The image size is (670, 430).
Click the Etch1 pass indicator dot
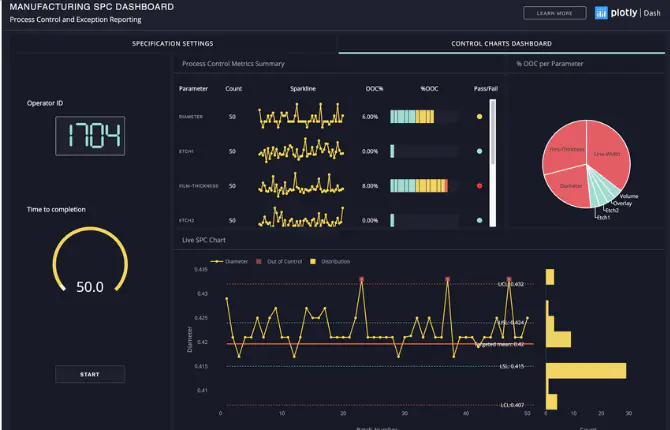(480, 152)
